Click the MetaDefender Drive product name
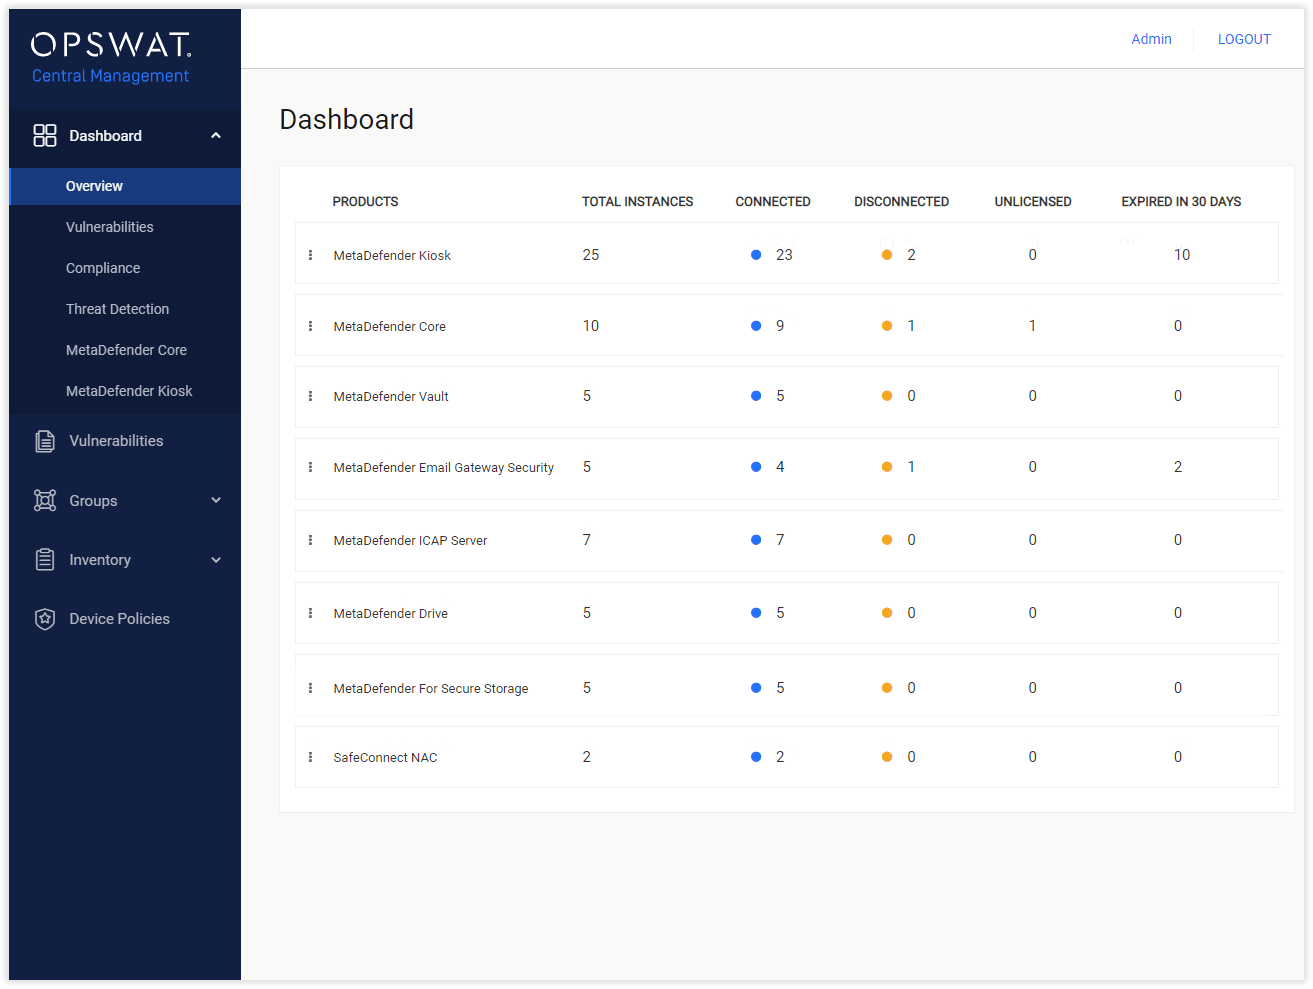 click(391, 614)
